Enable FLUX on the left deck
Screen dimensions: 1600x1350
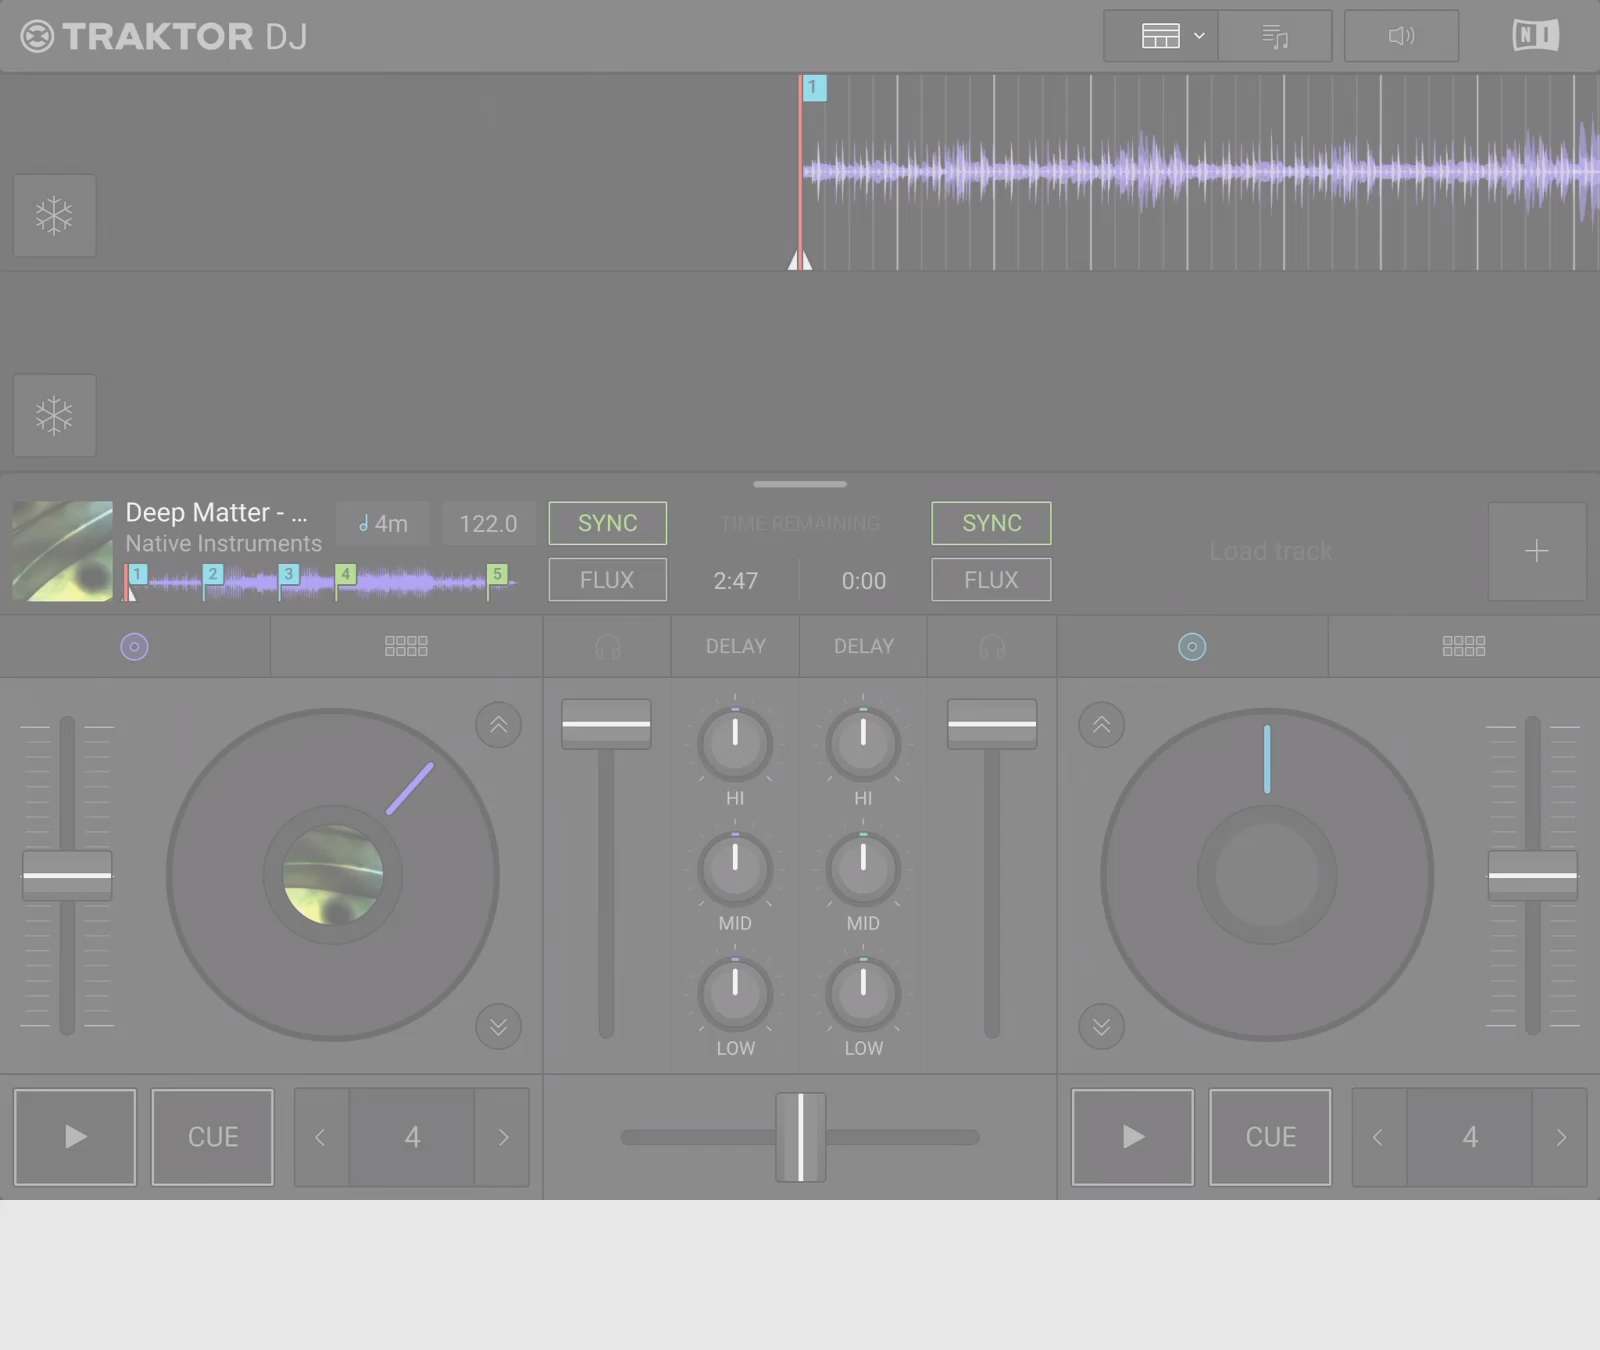tap(608, 580)
